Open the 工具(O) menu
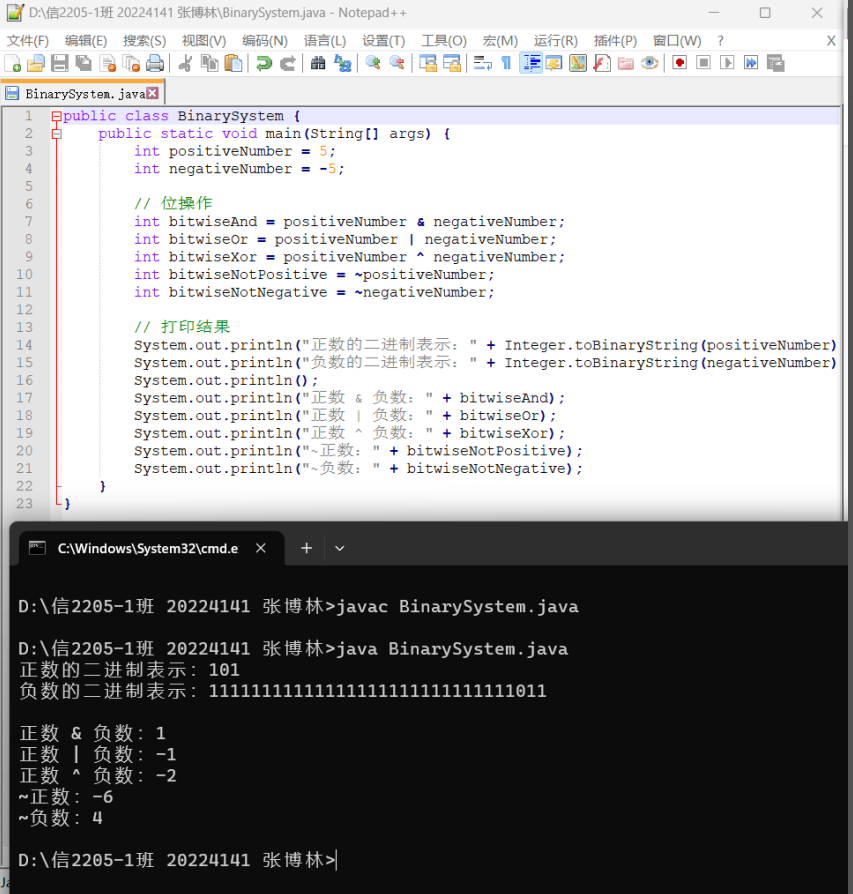The image size is (853, 894). (x=444, y=41)
